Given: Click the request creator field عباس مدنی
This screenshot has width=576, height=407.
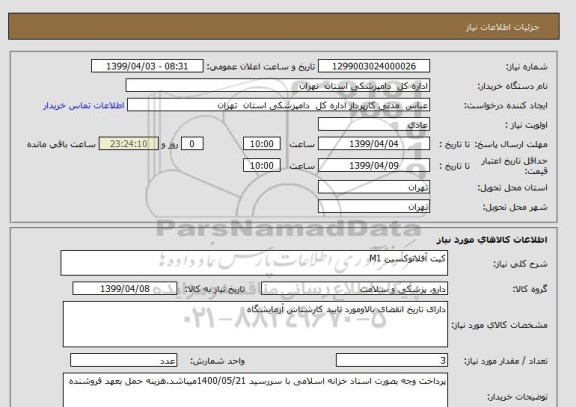Looking at the screenshot, I should pyautogui.click(x=278, y=105).
